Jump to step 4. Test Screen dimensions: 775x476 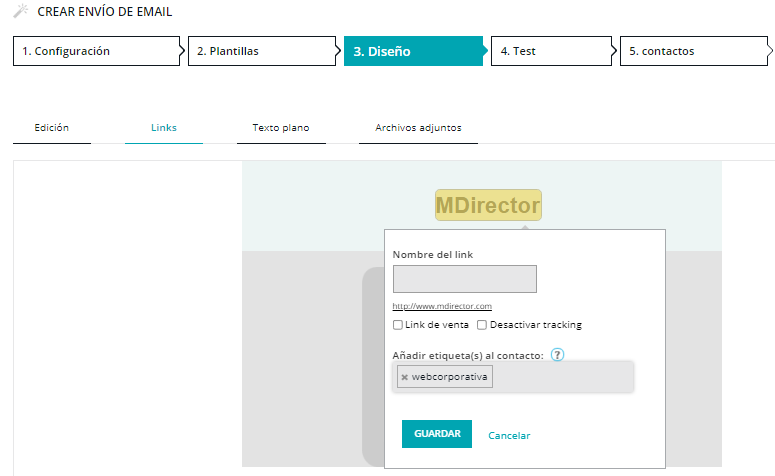(548, 51)
